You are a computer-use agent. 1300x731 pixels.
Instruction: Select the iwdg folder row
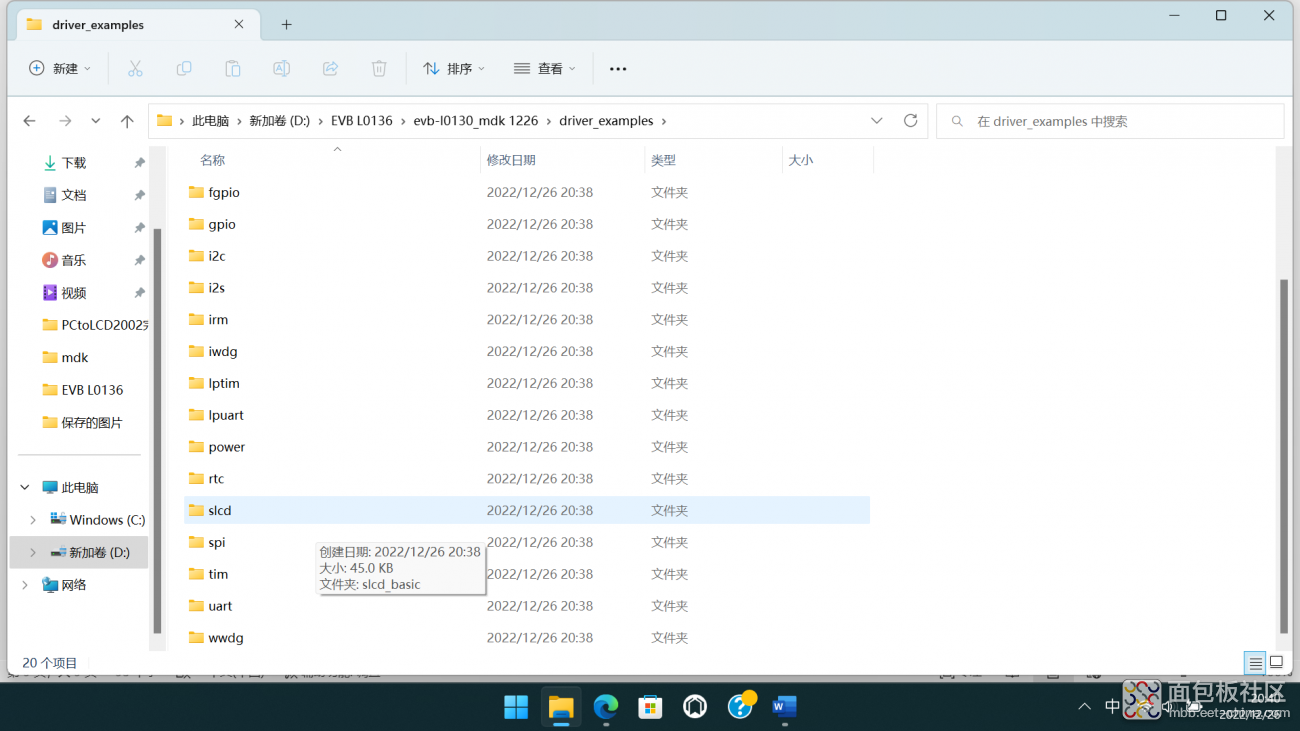coord(527,351)
